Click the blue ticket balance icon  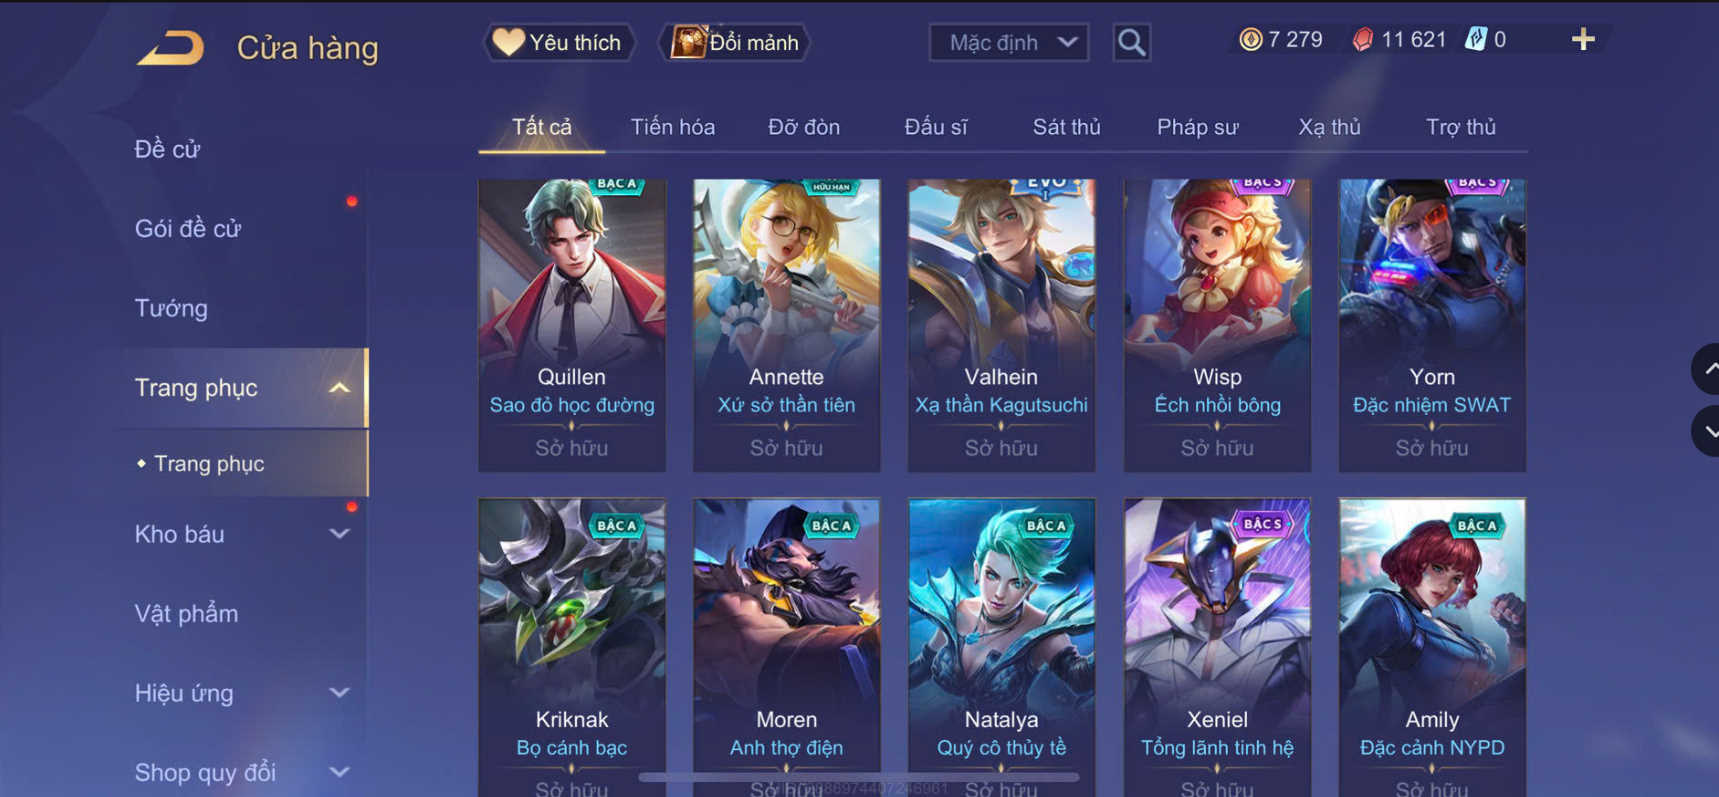(1475, 40)
